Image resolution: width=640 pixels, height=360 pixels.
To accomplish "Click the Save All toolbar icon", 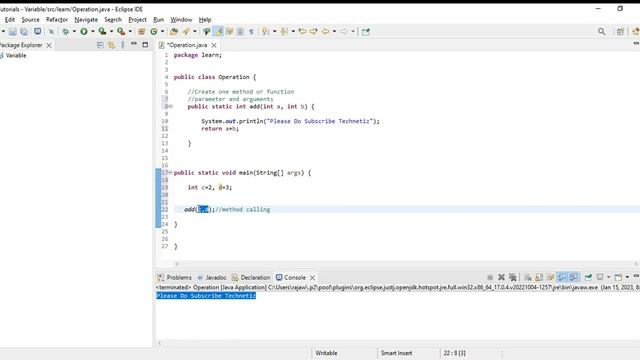I will click(24, 31).
